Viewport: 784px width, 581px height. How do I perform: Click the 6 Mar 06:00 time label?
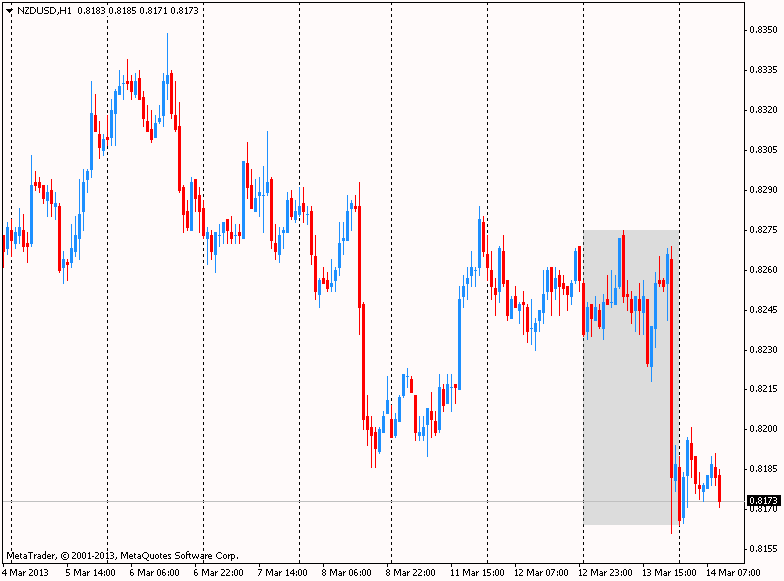click(x=154, y=572)
